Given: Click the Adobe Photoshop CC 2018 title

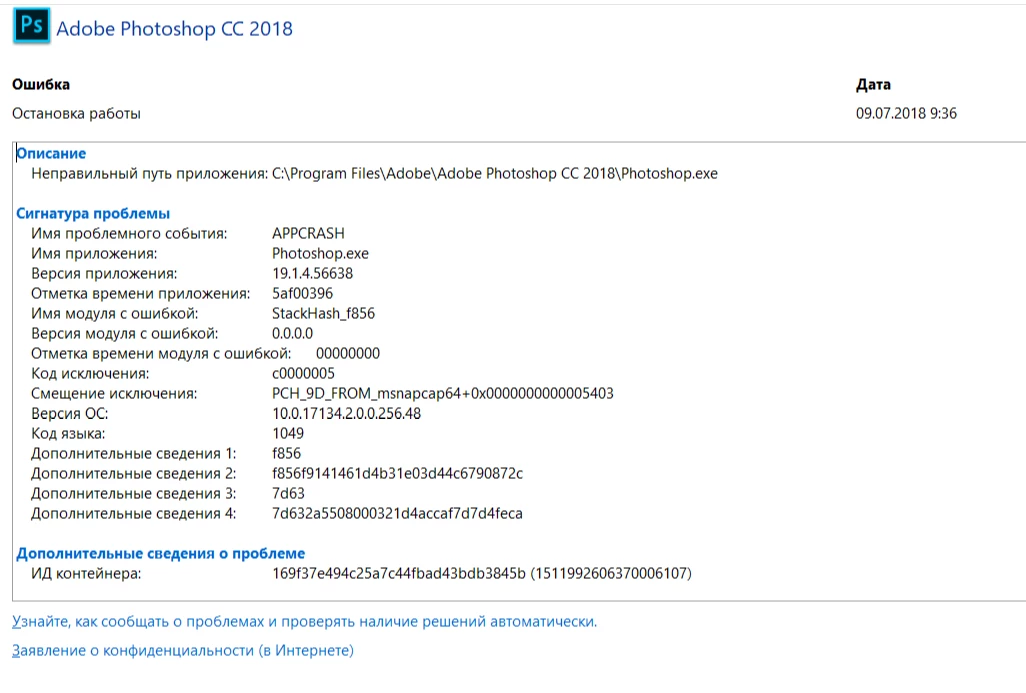Looking at the screenshot, I should (175, 29).
